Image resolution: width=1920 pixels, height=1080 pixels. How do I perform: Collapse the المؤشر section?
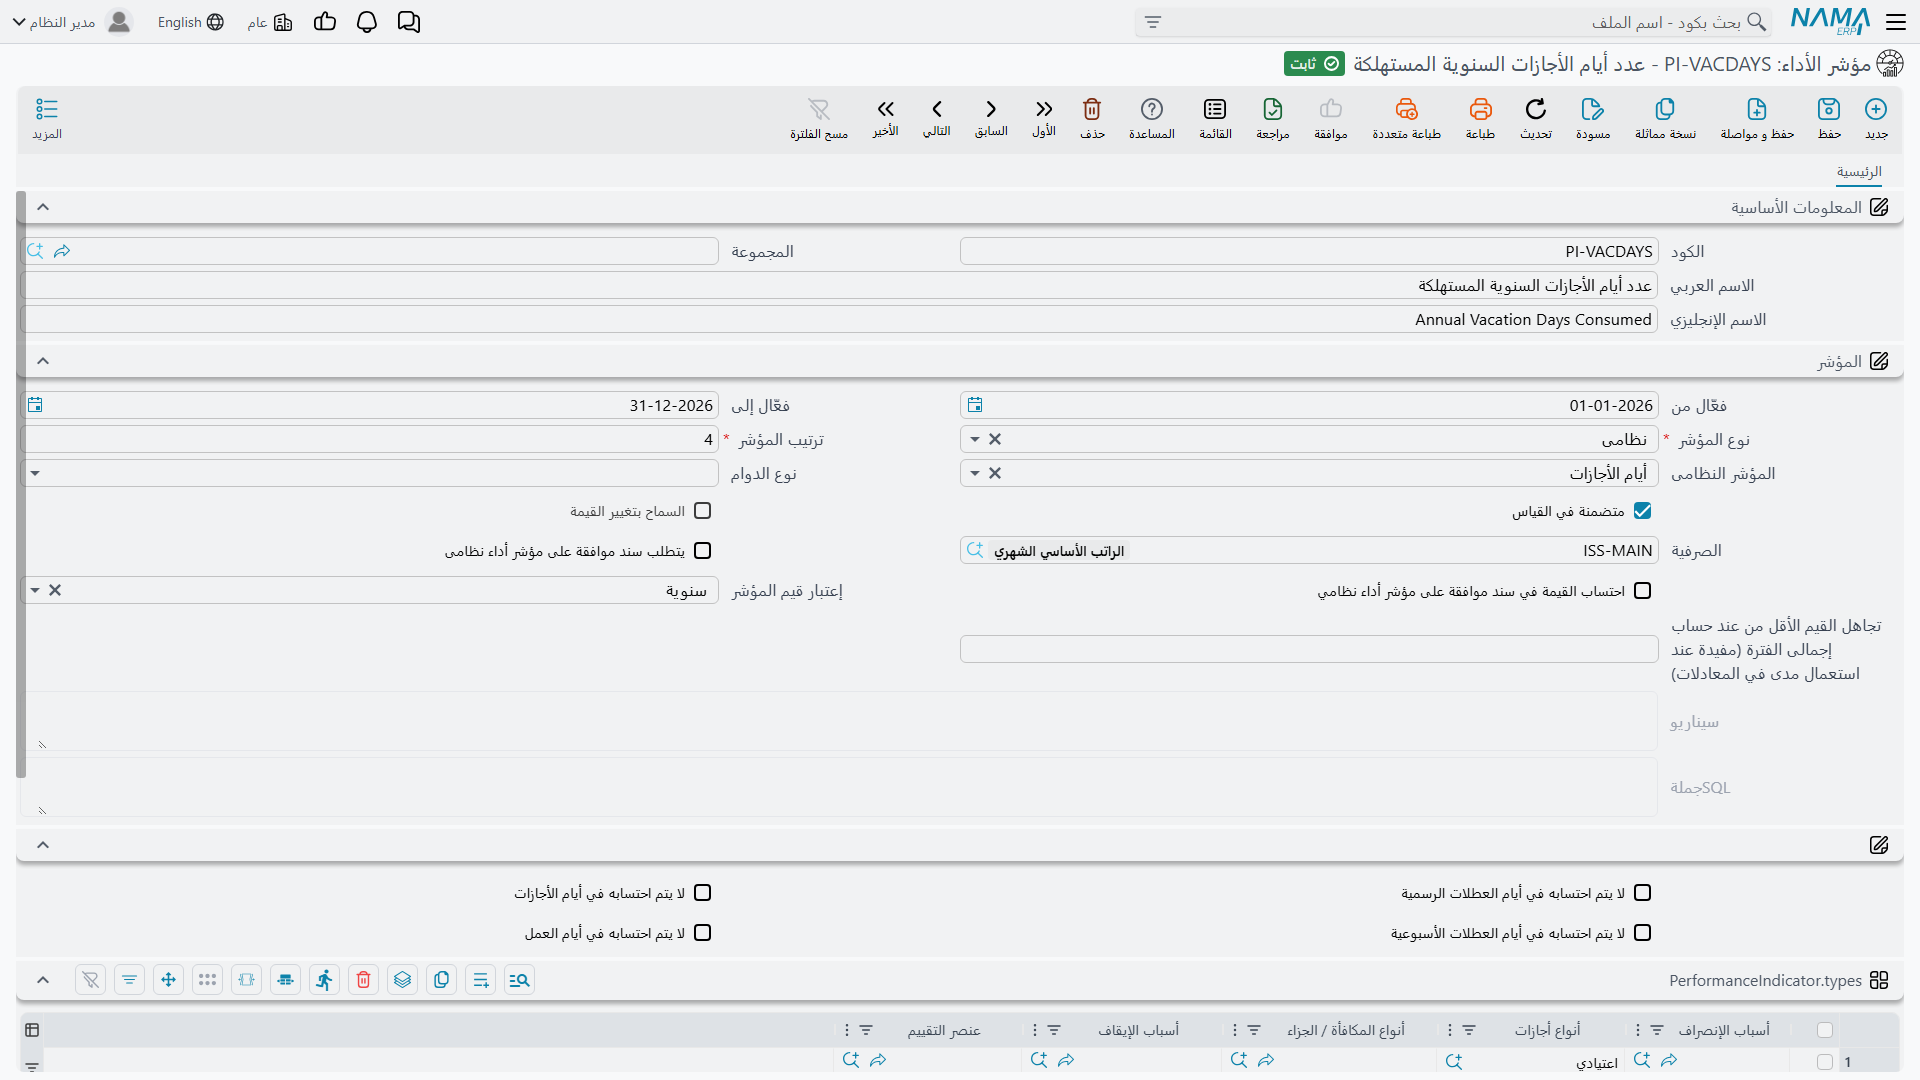(43, 361)
